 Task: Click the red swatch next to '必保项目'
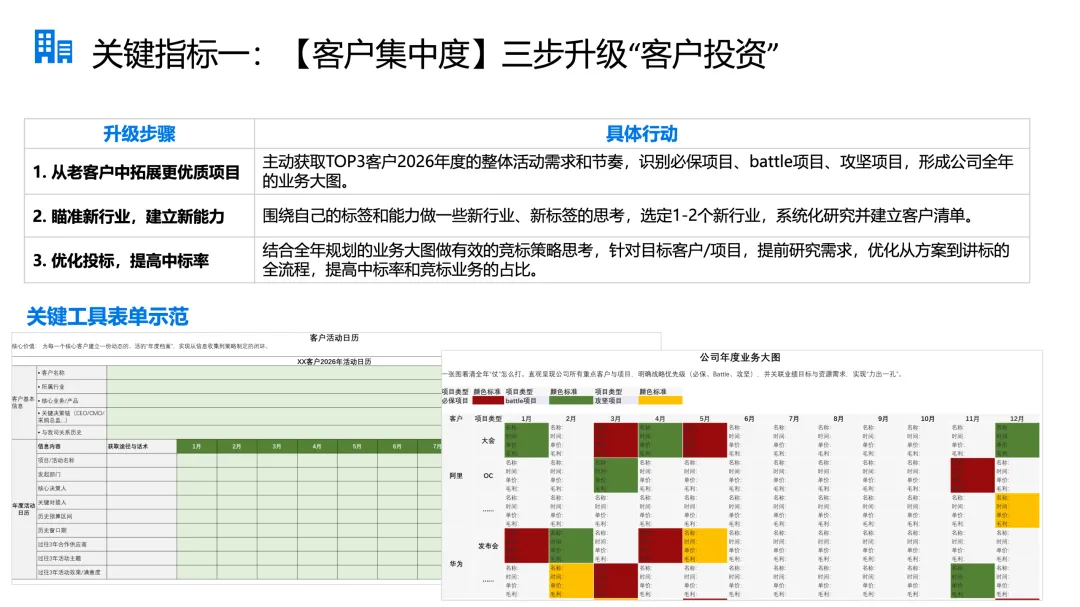click(x=488, y=400)
